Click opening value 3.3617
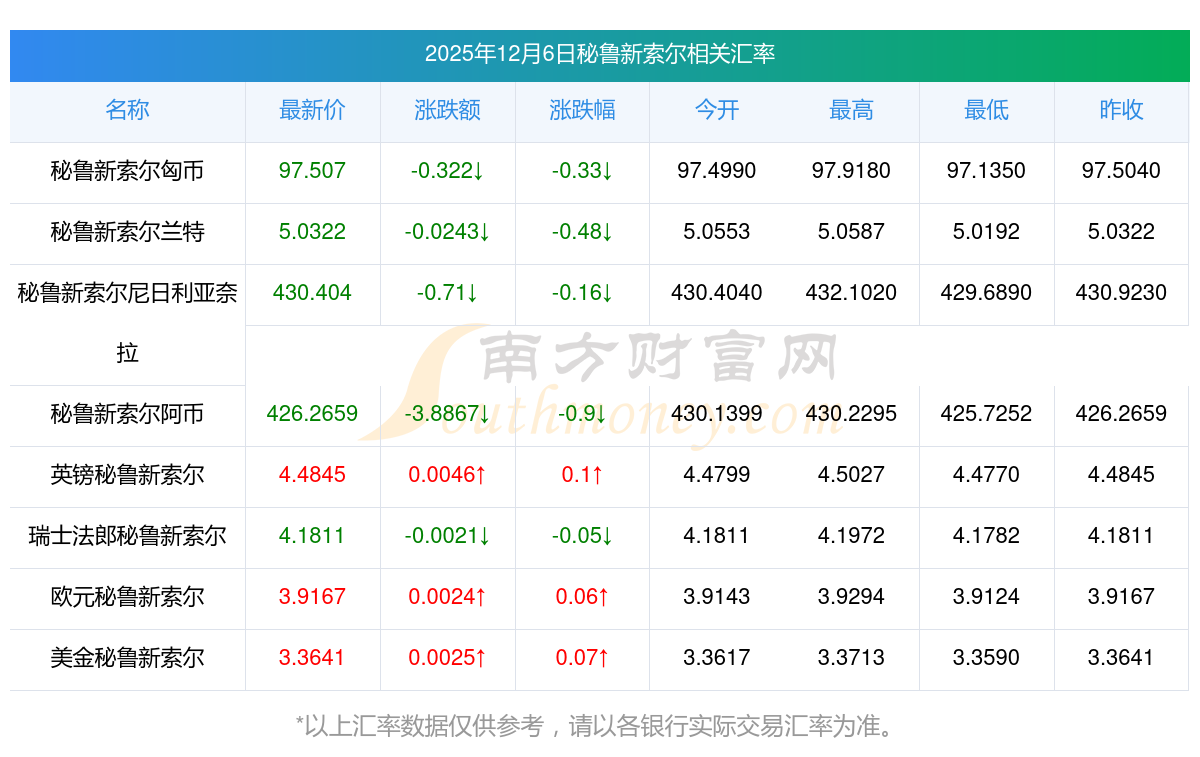This screenshot has height=757, width=1200. pyautogui.click(x=717, y=658)
